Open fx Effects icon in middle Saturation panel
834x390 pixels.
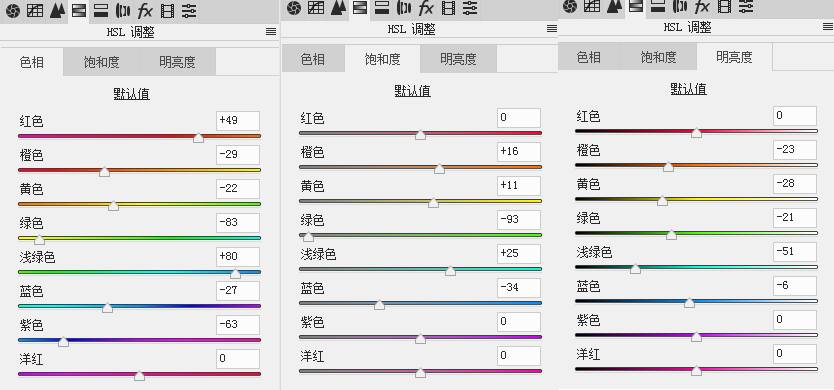425,7
